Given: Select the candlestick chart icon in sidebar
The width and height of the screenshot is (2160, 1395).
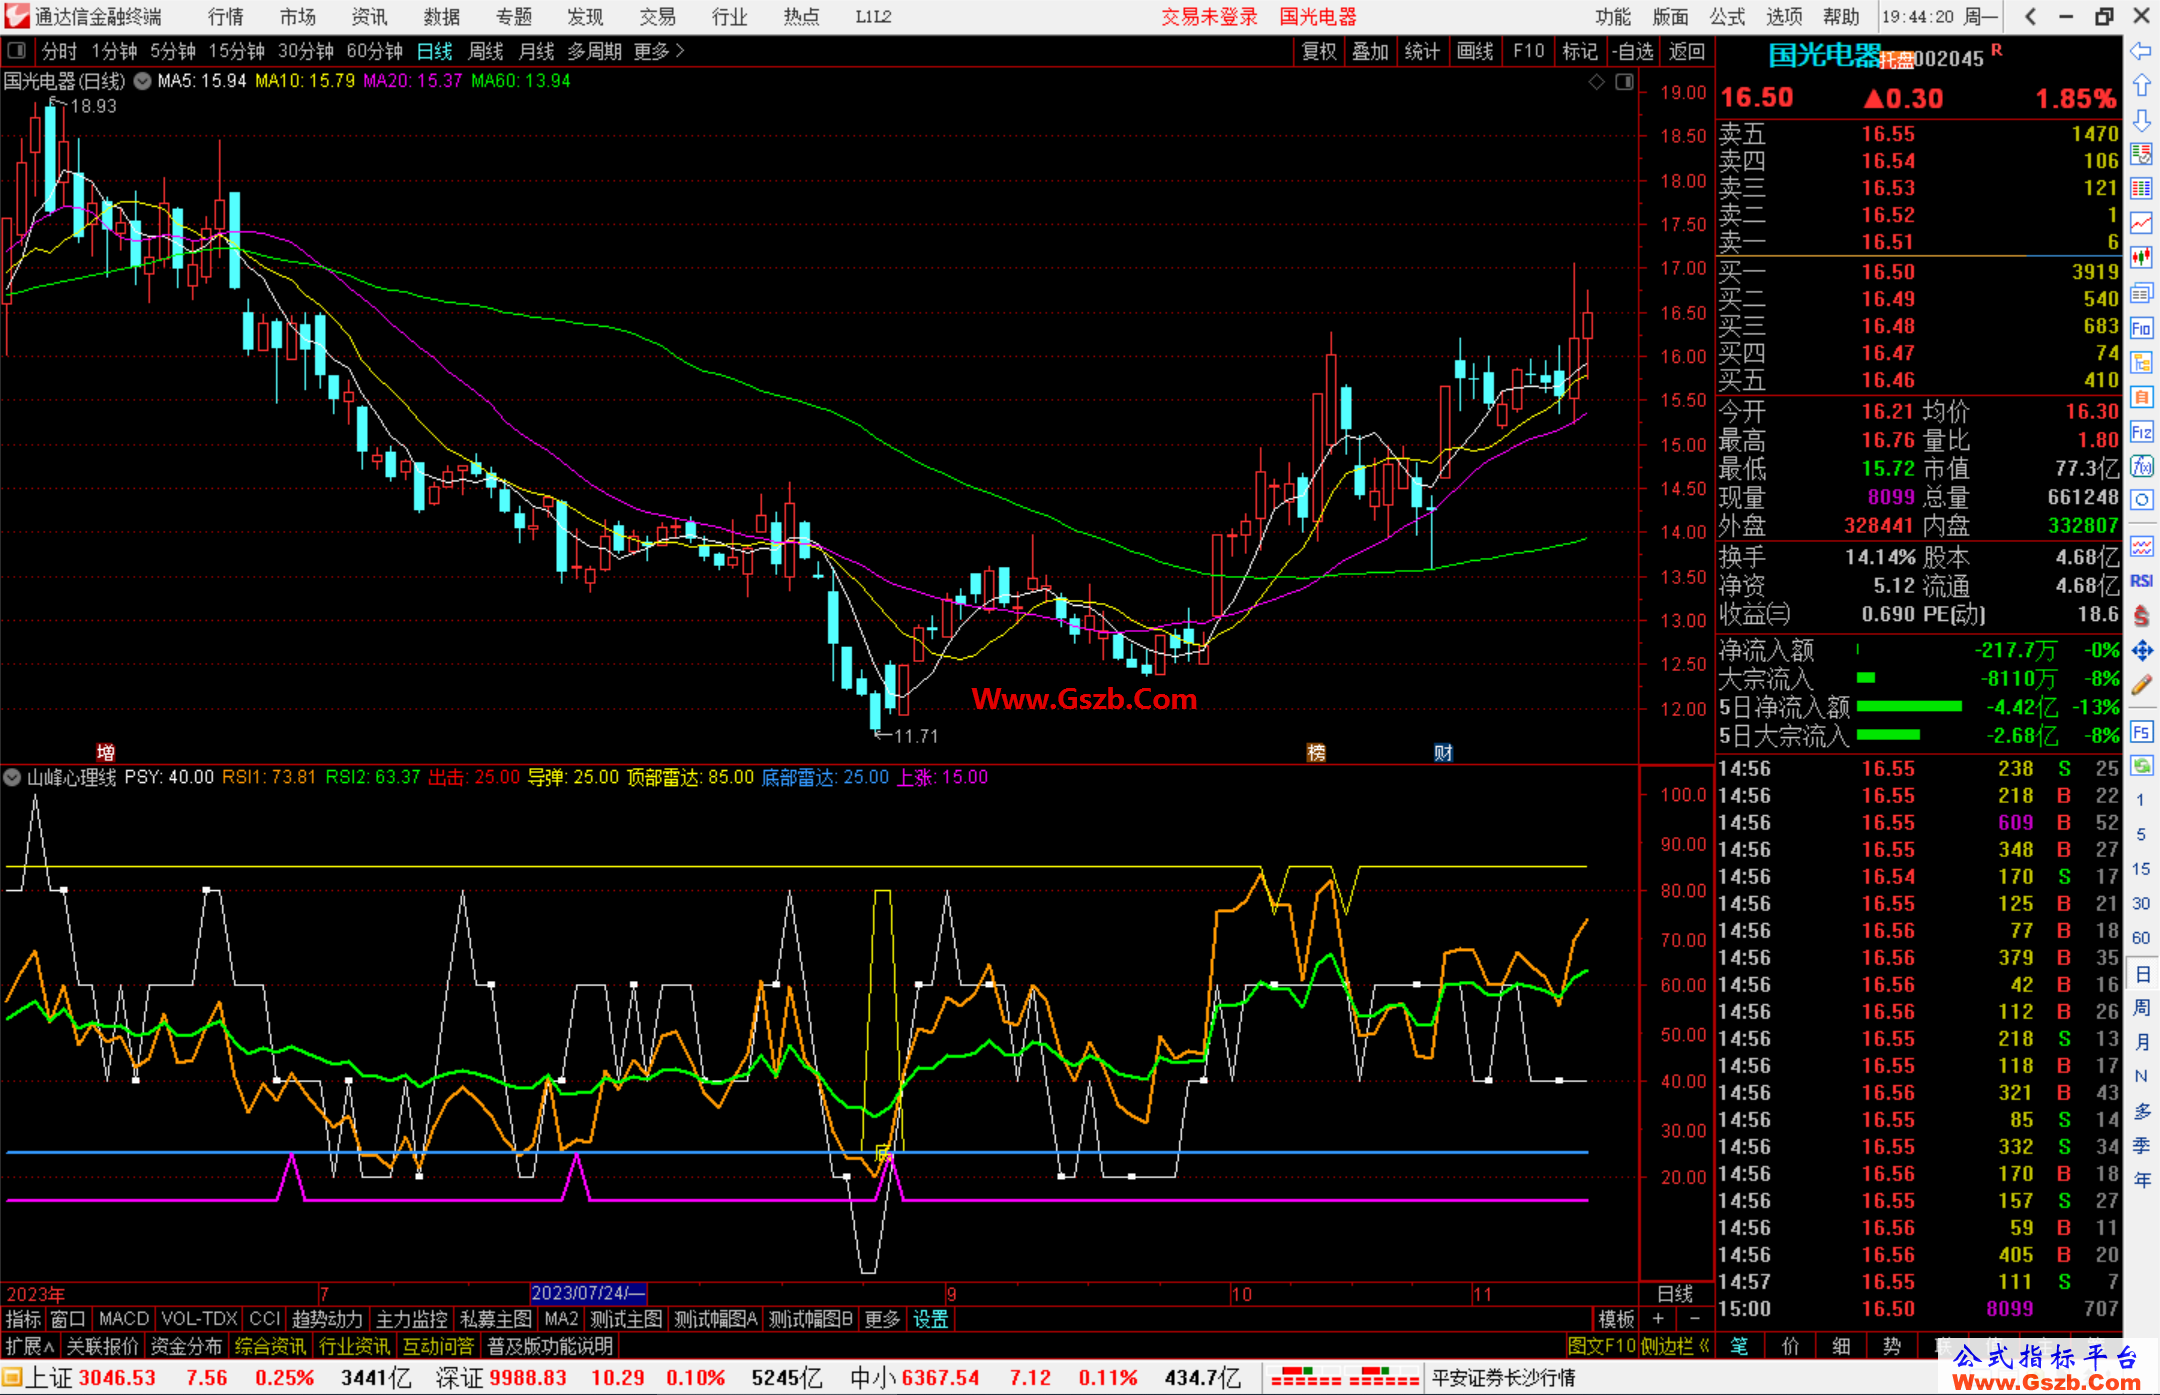Looking at the screenshot, I should (2141, 259).
